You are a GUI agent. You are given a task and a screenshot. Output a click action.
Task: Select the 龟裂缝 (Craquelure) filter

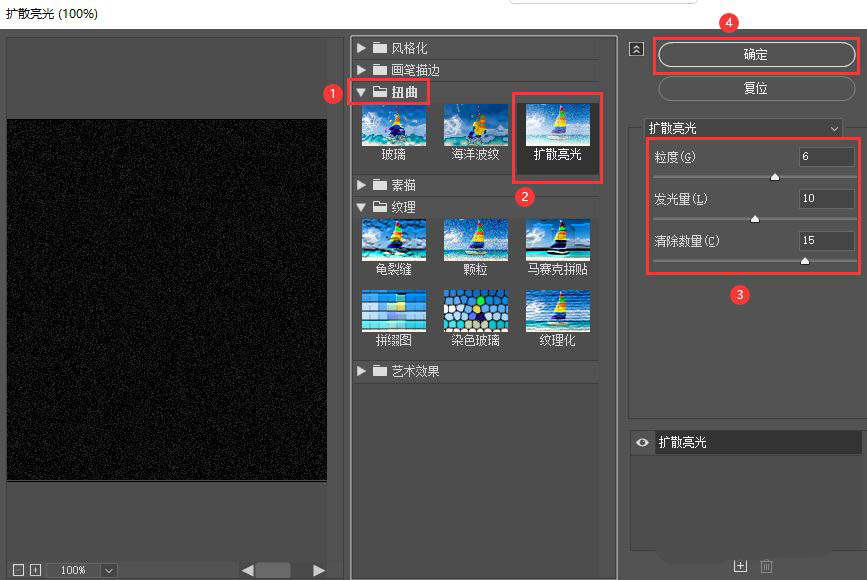[393, 240]
